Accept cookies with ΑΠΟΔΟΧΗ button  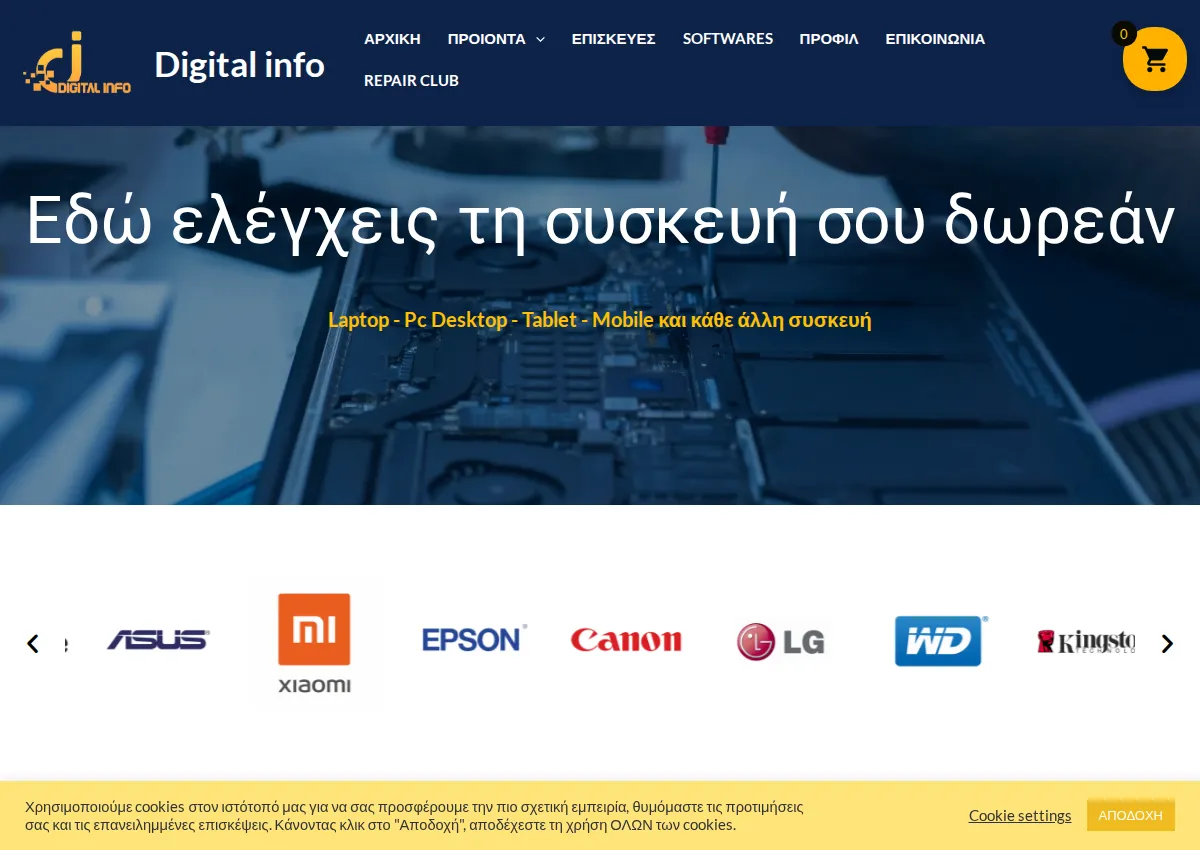pos(1131,815)
